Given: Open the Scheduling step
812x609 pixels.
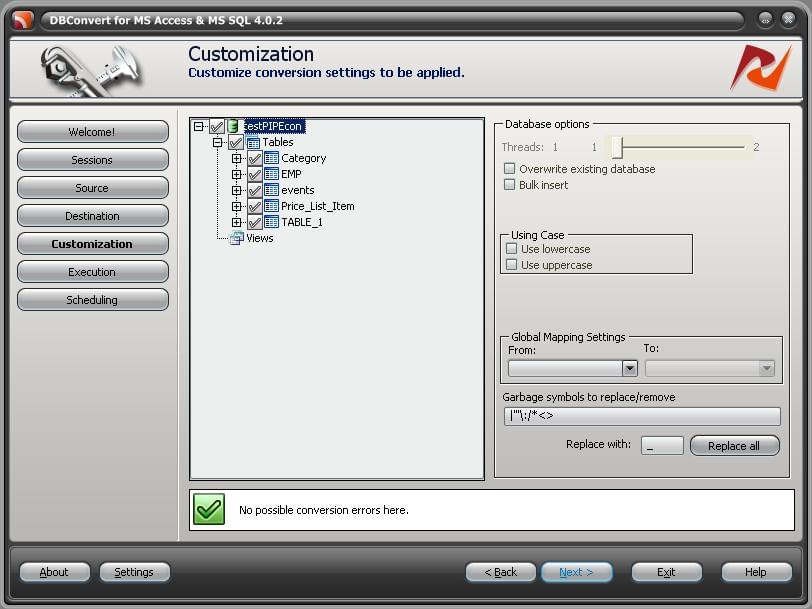Looking at the screenshot, I should 92,300.
